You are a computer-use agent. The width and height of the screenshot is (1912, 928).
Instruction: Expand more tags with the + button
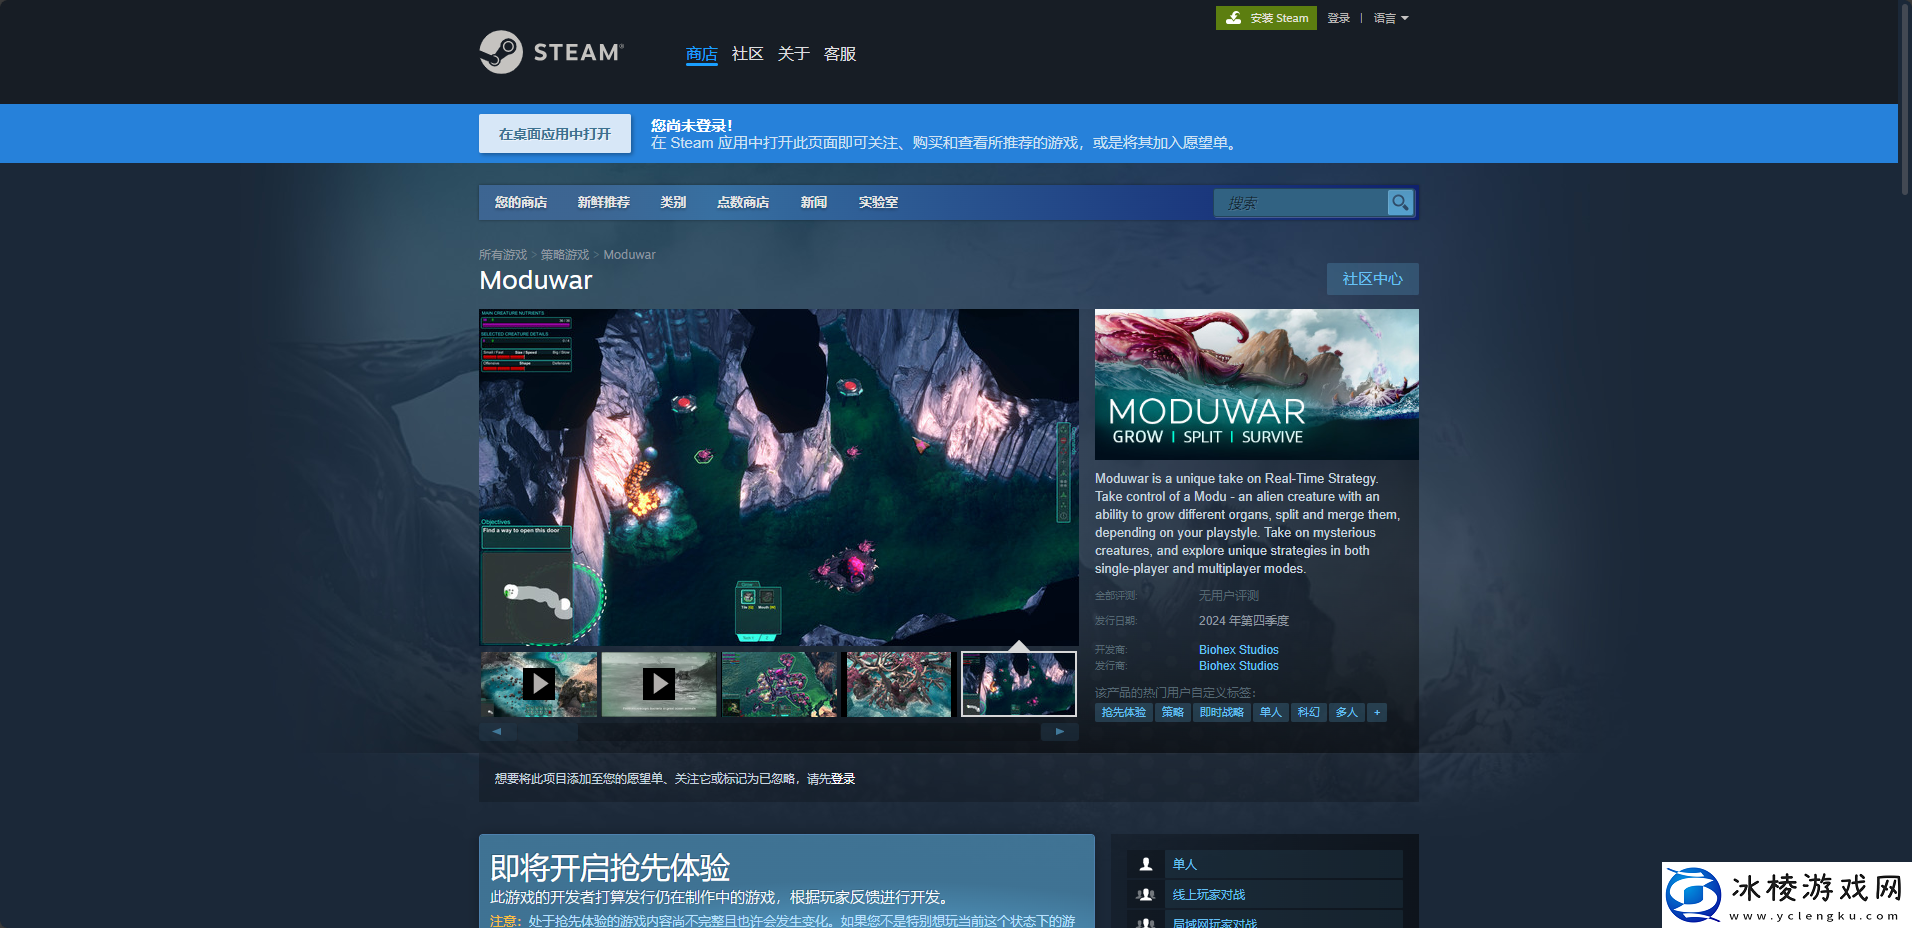(1377, 712)
